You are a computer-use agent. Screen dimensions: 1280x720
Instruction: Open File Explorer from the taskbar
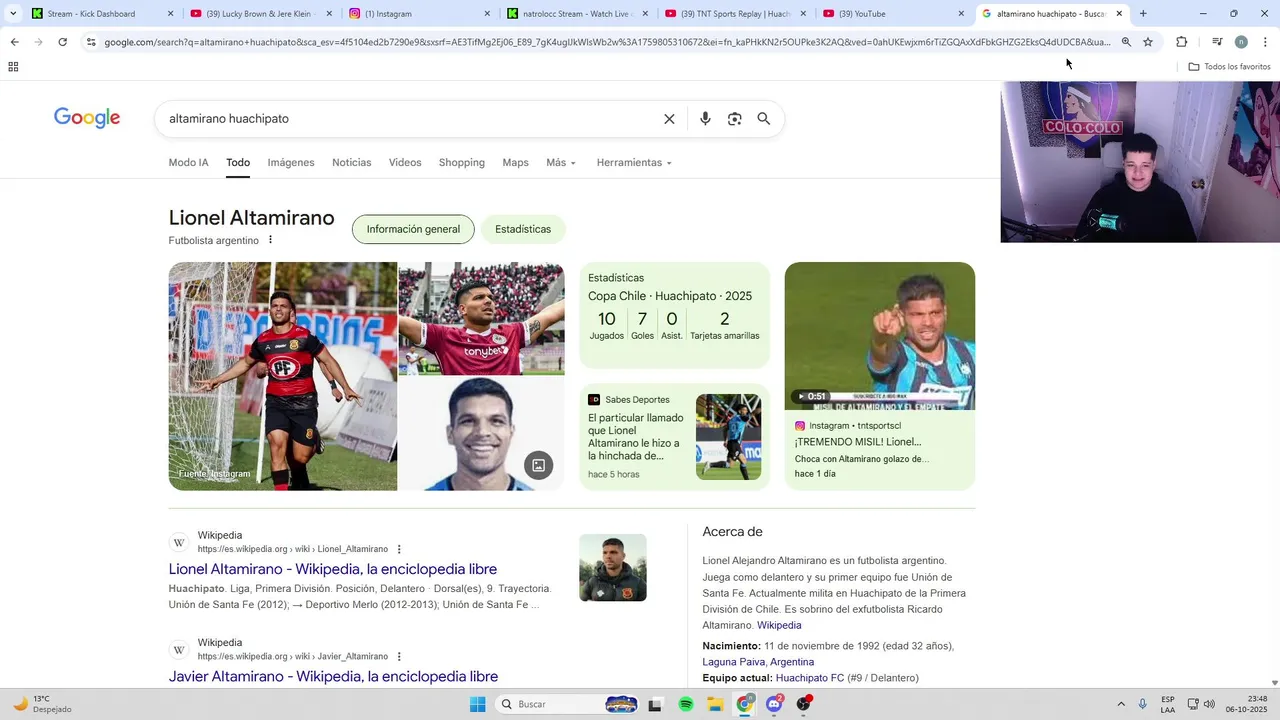pyautogui.click(x=715, y=704)
